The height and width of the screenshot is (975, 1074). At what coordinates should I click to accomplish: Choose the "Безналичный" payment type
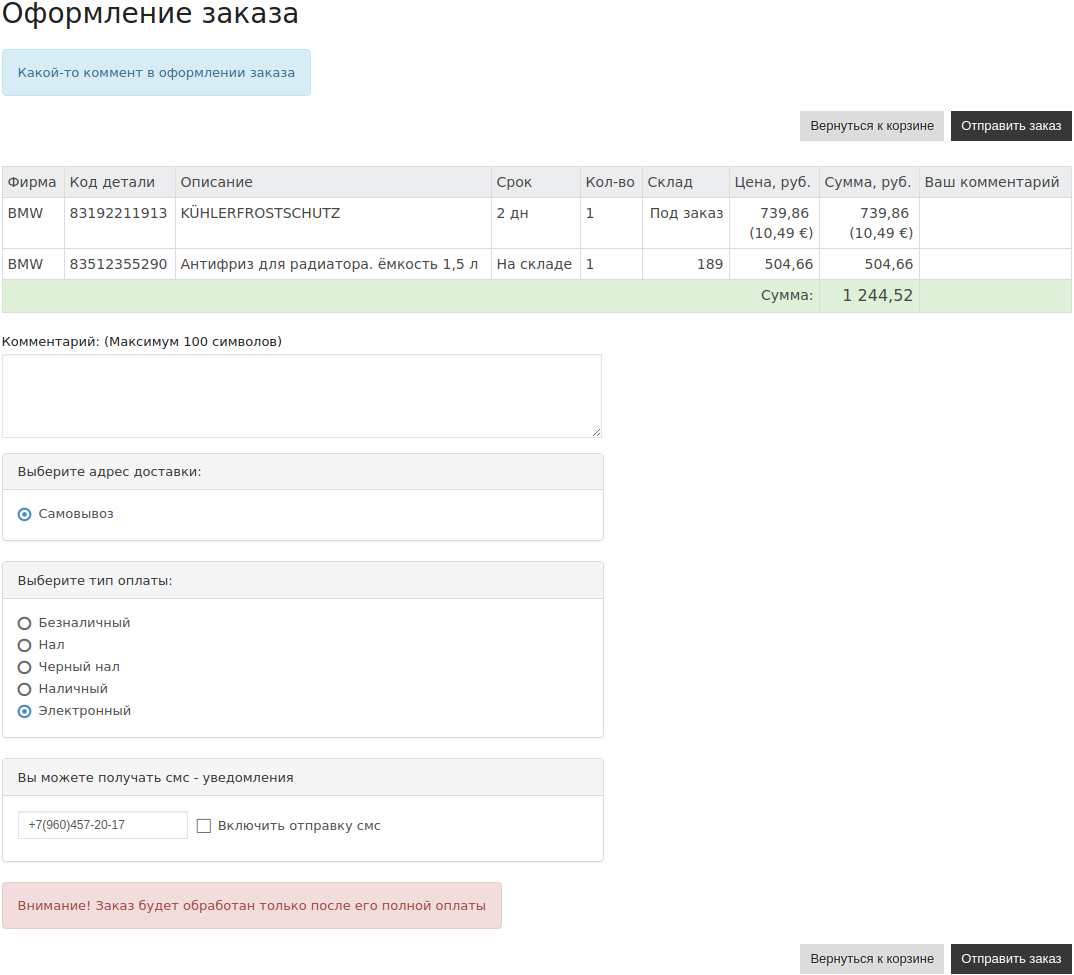[x=25, y=623]
